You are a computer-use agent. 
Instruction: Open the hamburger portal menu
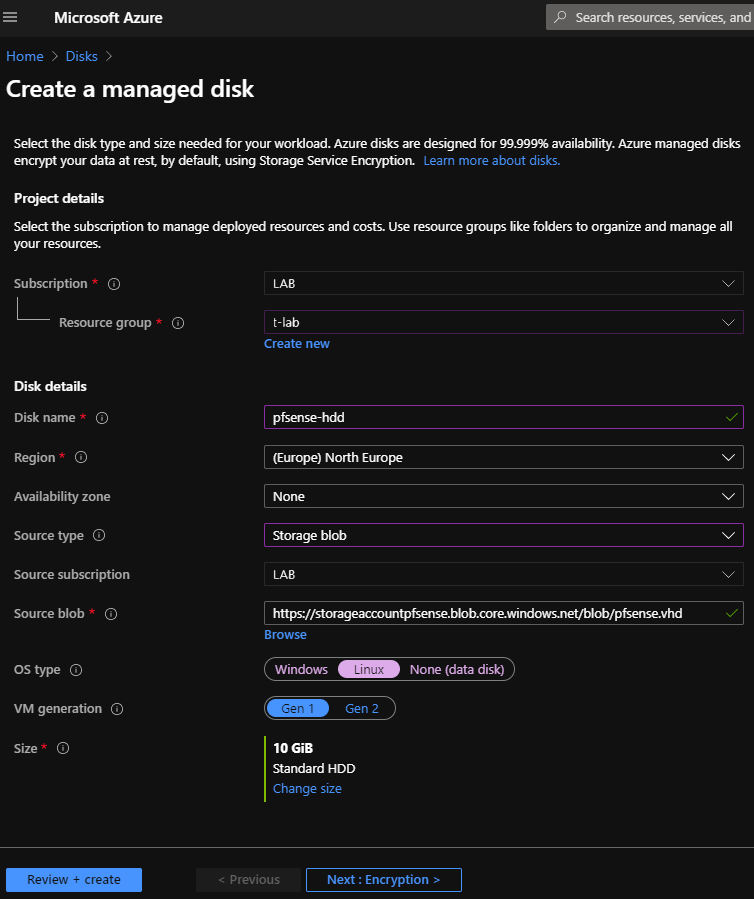click(x=12, y=18)
